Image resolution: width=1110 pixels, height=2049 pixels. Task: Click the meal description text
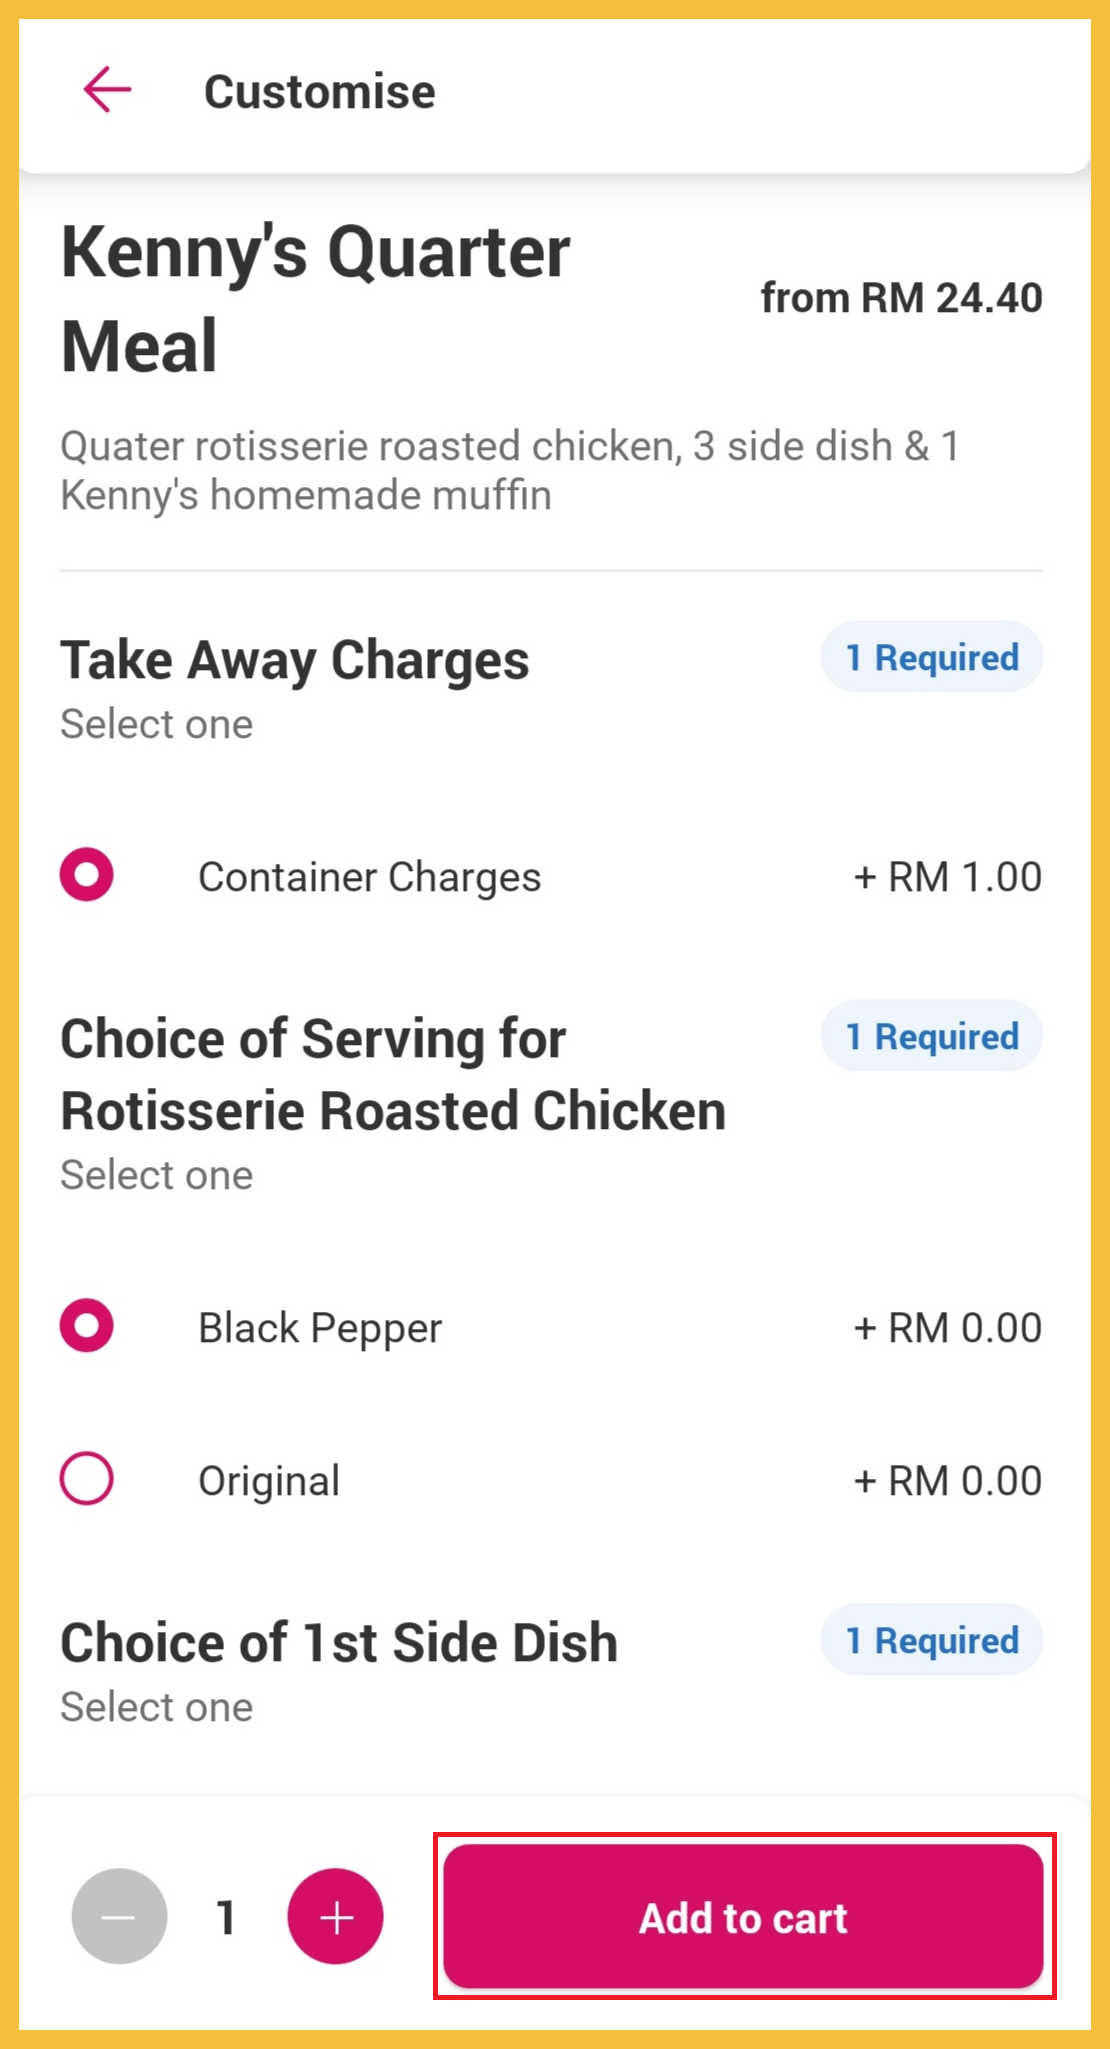point(510,470)
